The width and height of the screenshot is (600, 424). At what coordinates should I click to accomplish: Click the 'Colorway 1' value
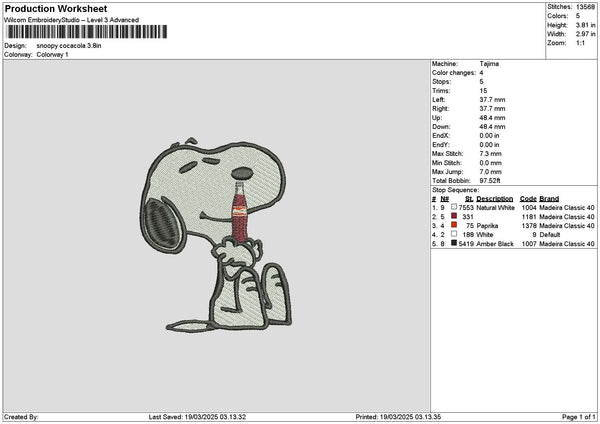(x=52, y=55)
